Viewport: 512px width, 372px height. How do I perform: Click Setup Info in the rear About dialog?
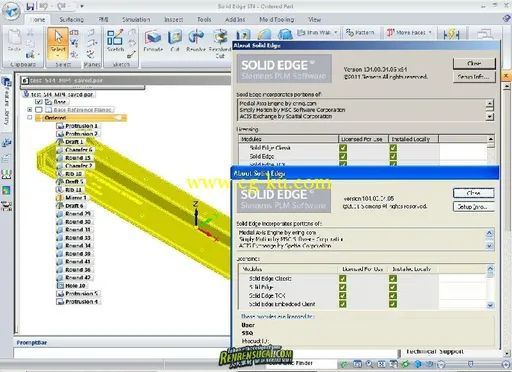point(474,77)
